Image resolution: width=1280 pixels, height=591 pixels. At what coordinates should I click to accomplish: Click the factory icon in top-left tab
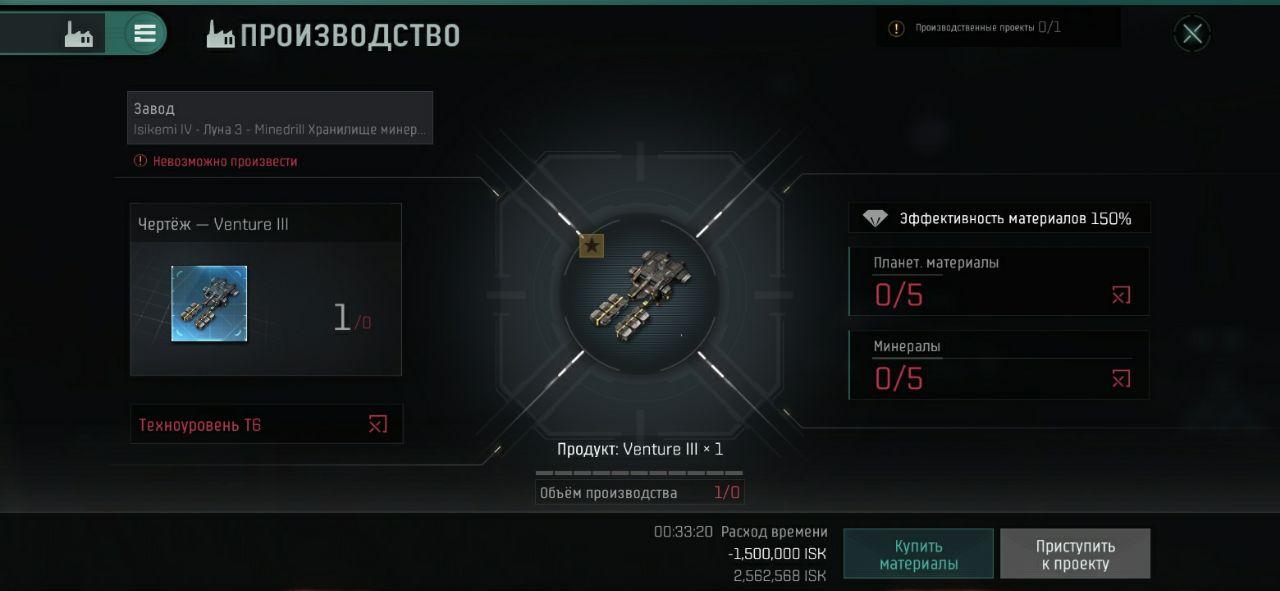(x=78, y=34)
